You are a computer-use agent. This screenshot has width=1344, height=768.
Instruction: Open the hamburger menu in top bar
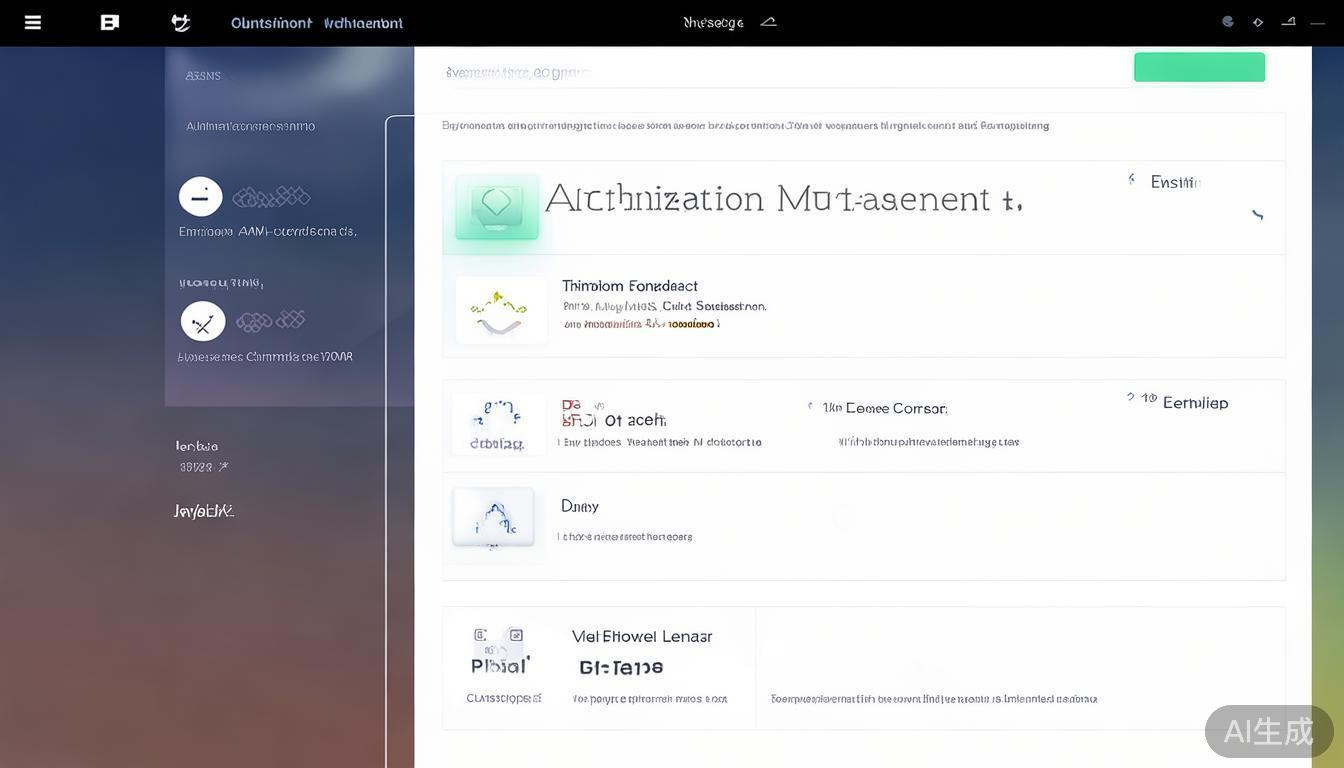coord(33,22)
